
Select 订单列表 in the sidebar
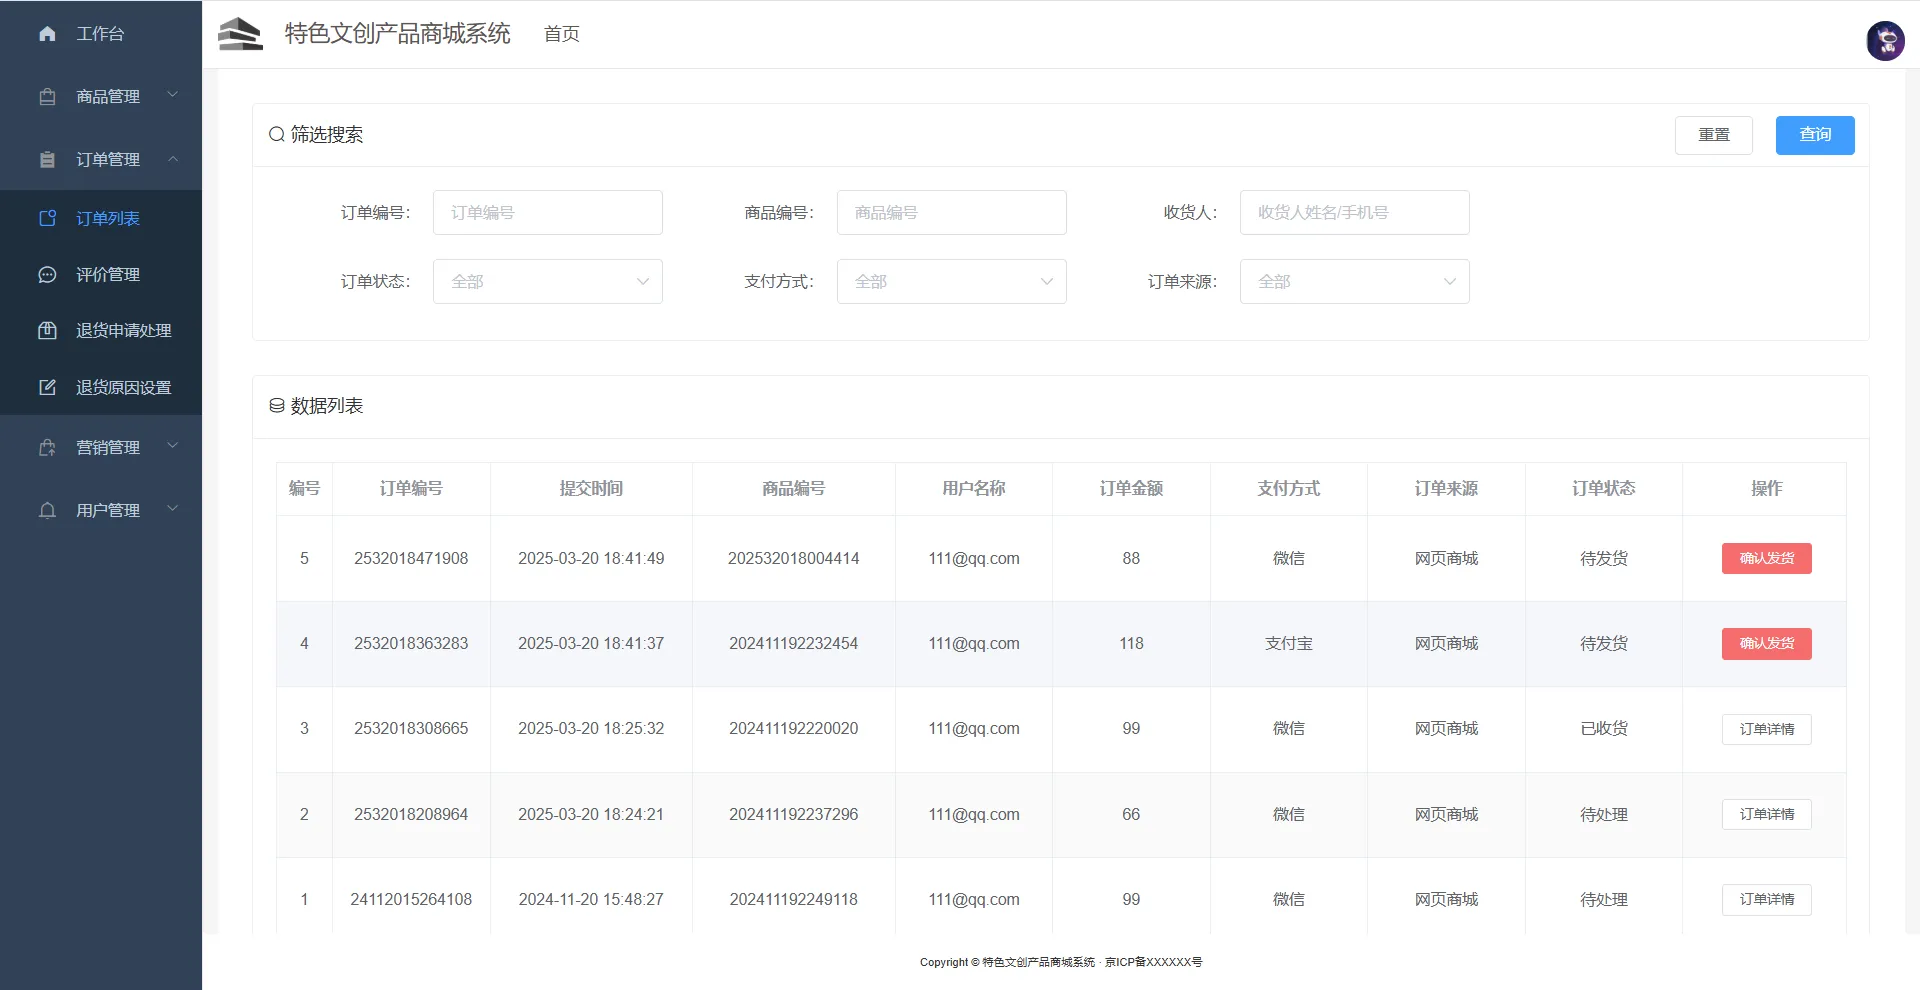point(108,219)
